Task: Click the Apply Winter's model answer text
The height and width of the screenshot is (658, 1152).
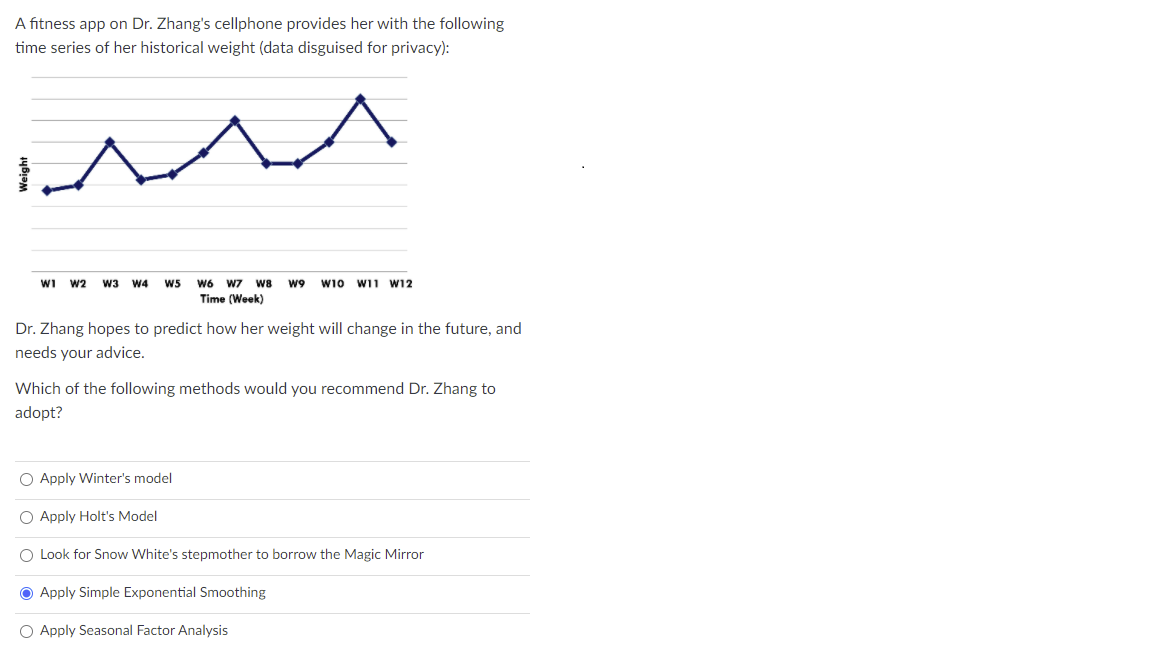Action: point(106,478)
